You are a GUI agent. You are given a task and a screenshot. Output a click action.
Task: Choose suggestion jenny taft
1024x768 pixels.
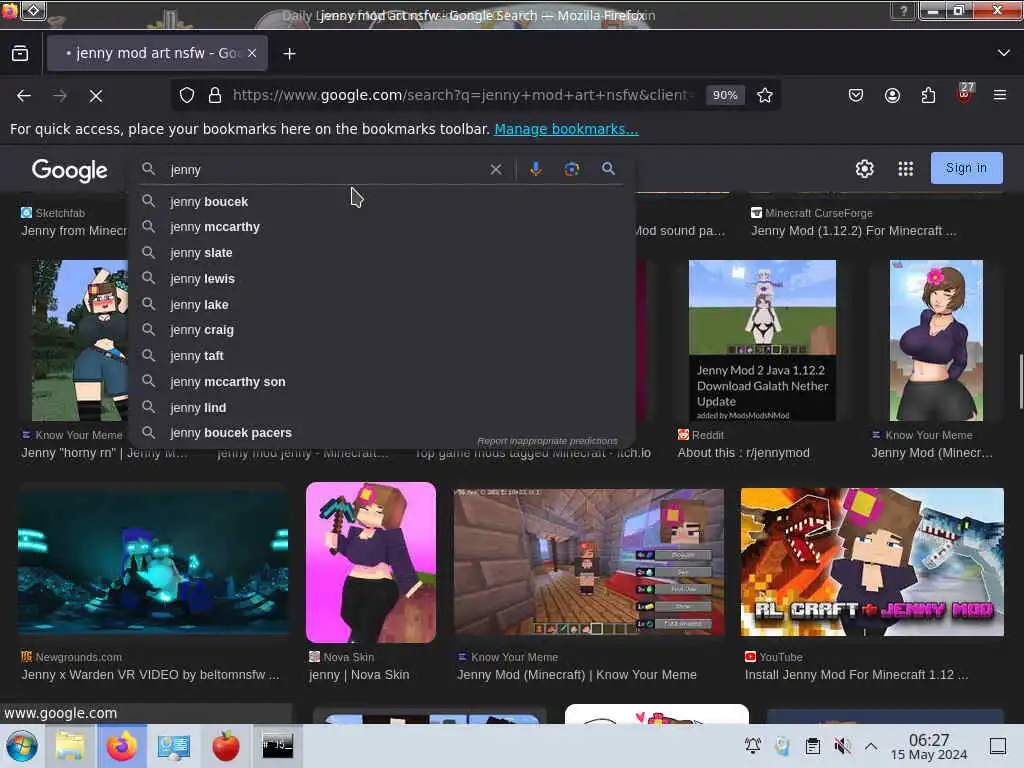pos(382,356)
